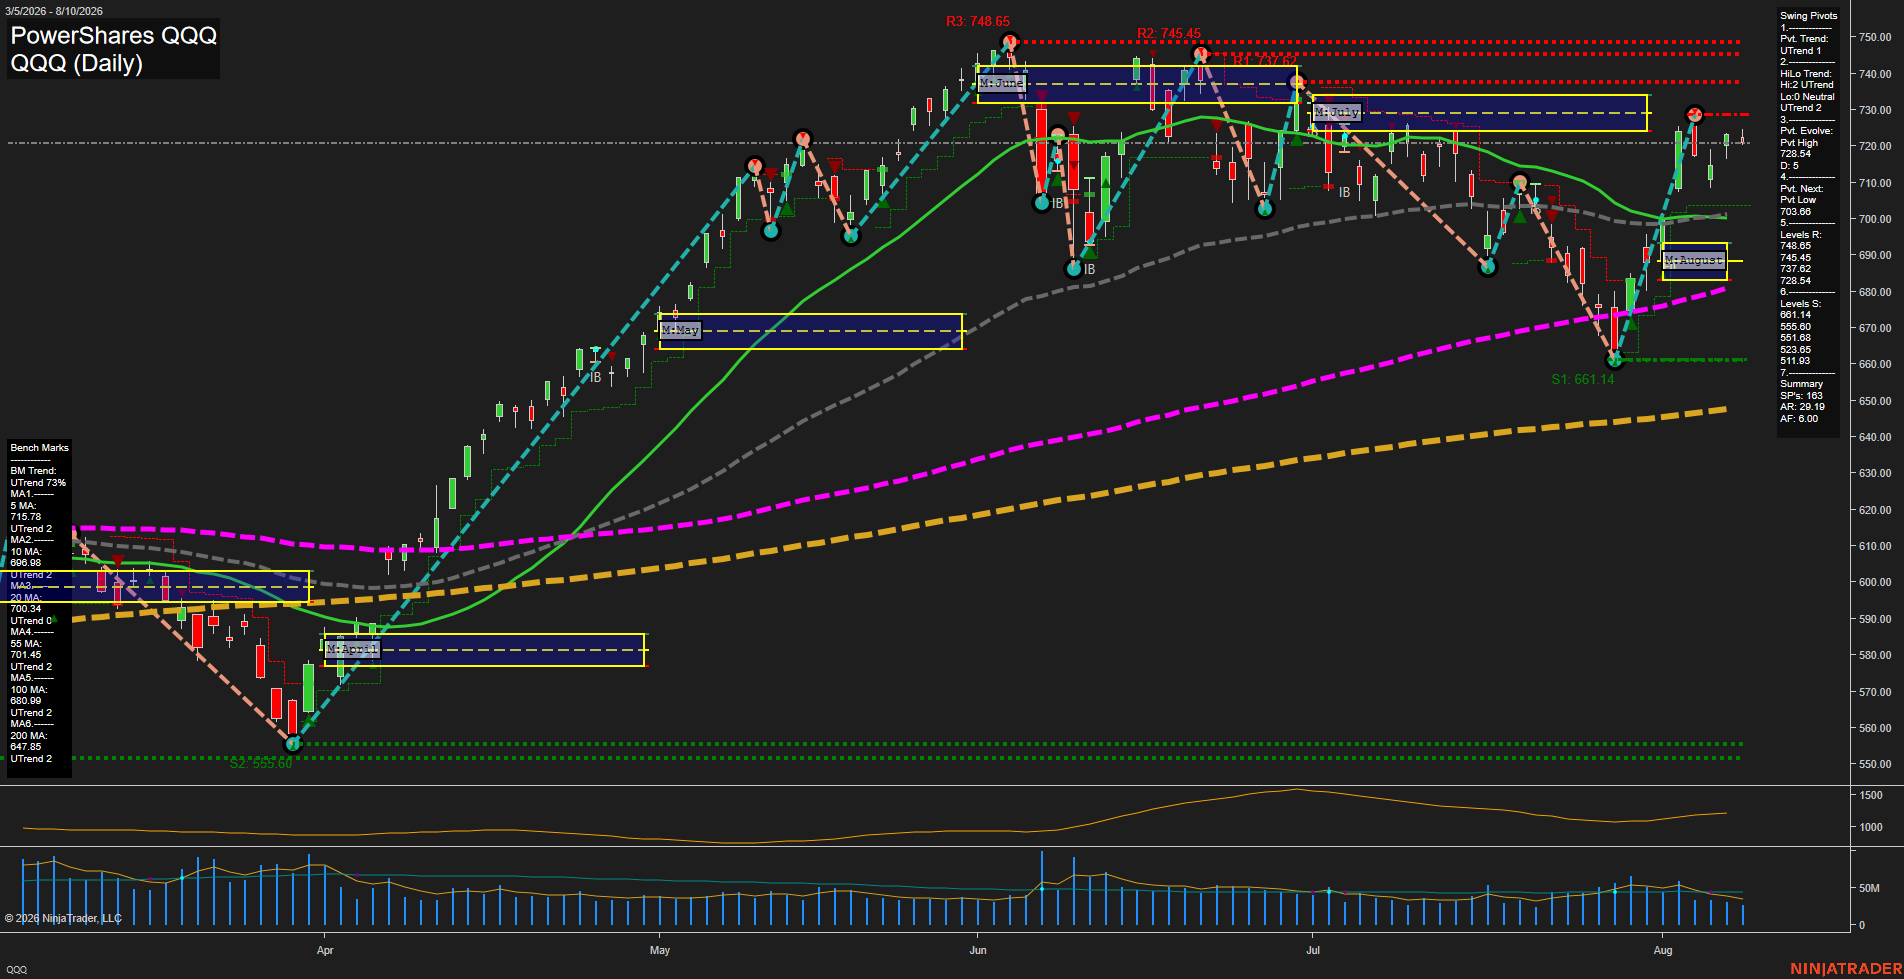This screenshot has width=1904, height=979.
Task: Select latest August pivot high circle near 728.54
Action: (1693, 115)
